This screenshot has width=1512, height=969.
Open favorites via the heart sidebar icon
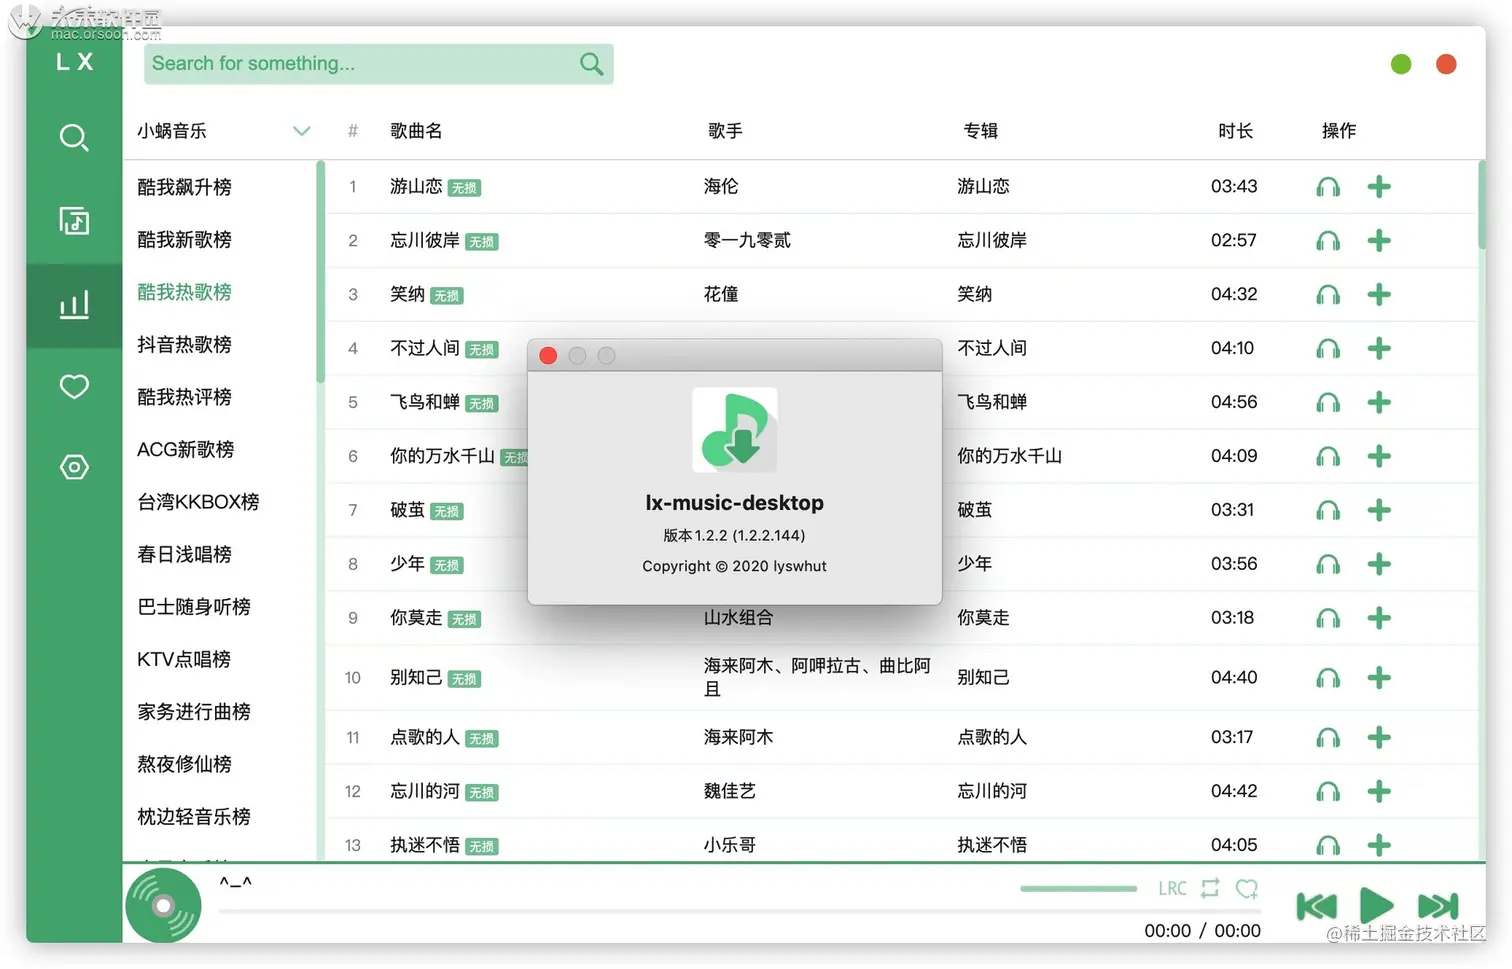(74, 386)
